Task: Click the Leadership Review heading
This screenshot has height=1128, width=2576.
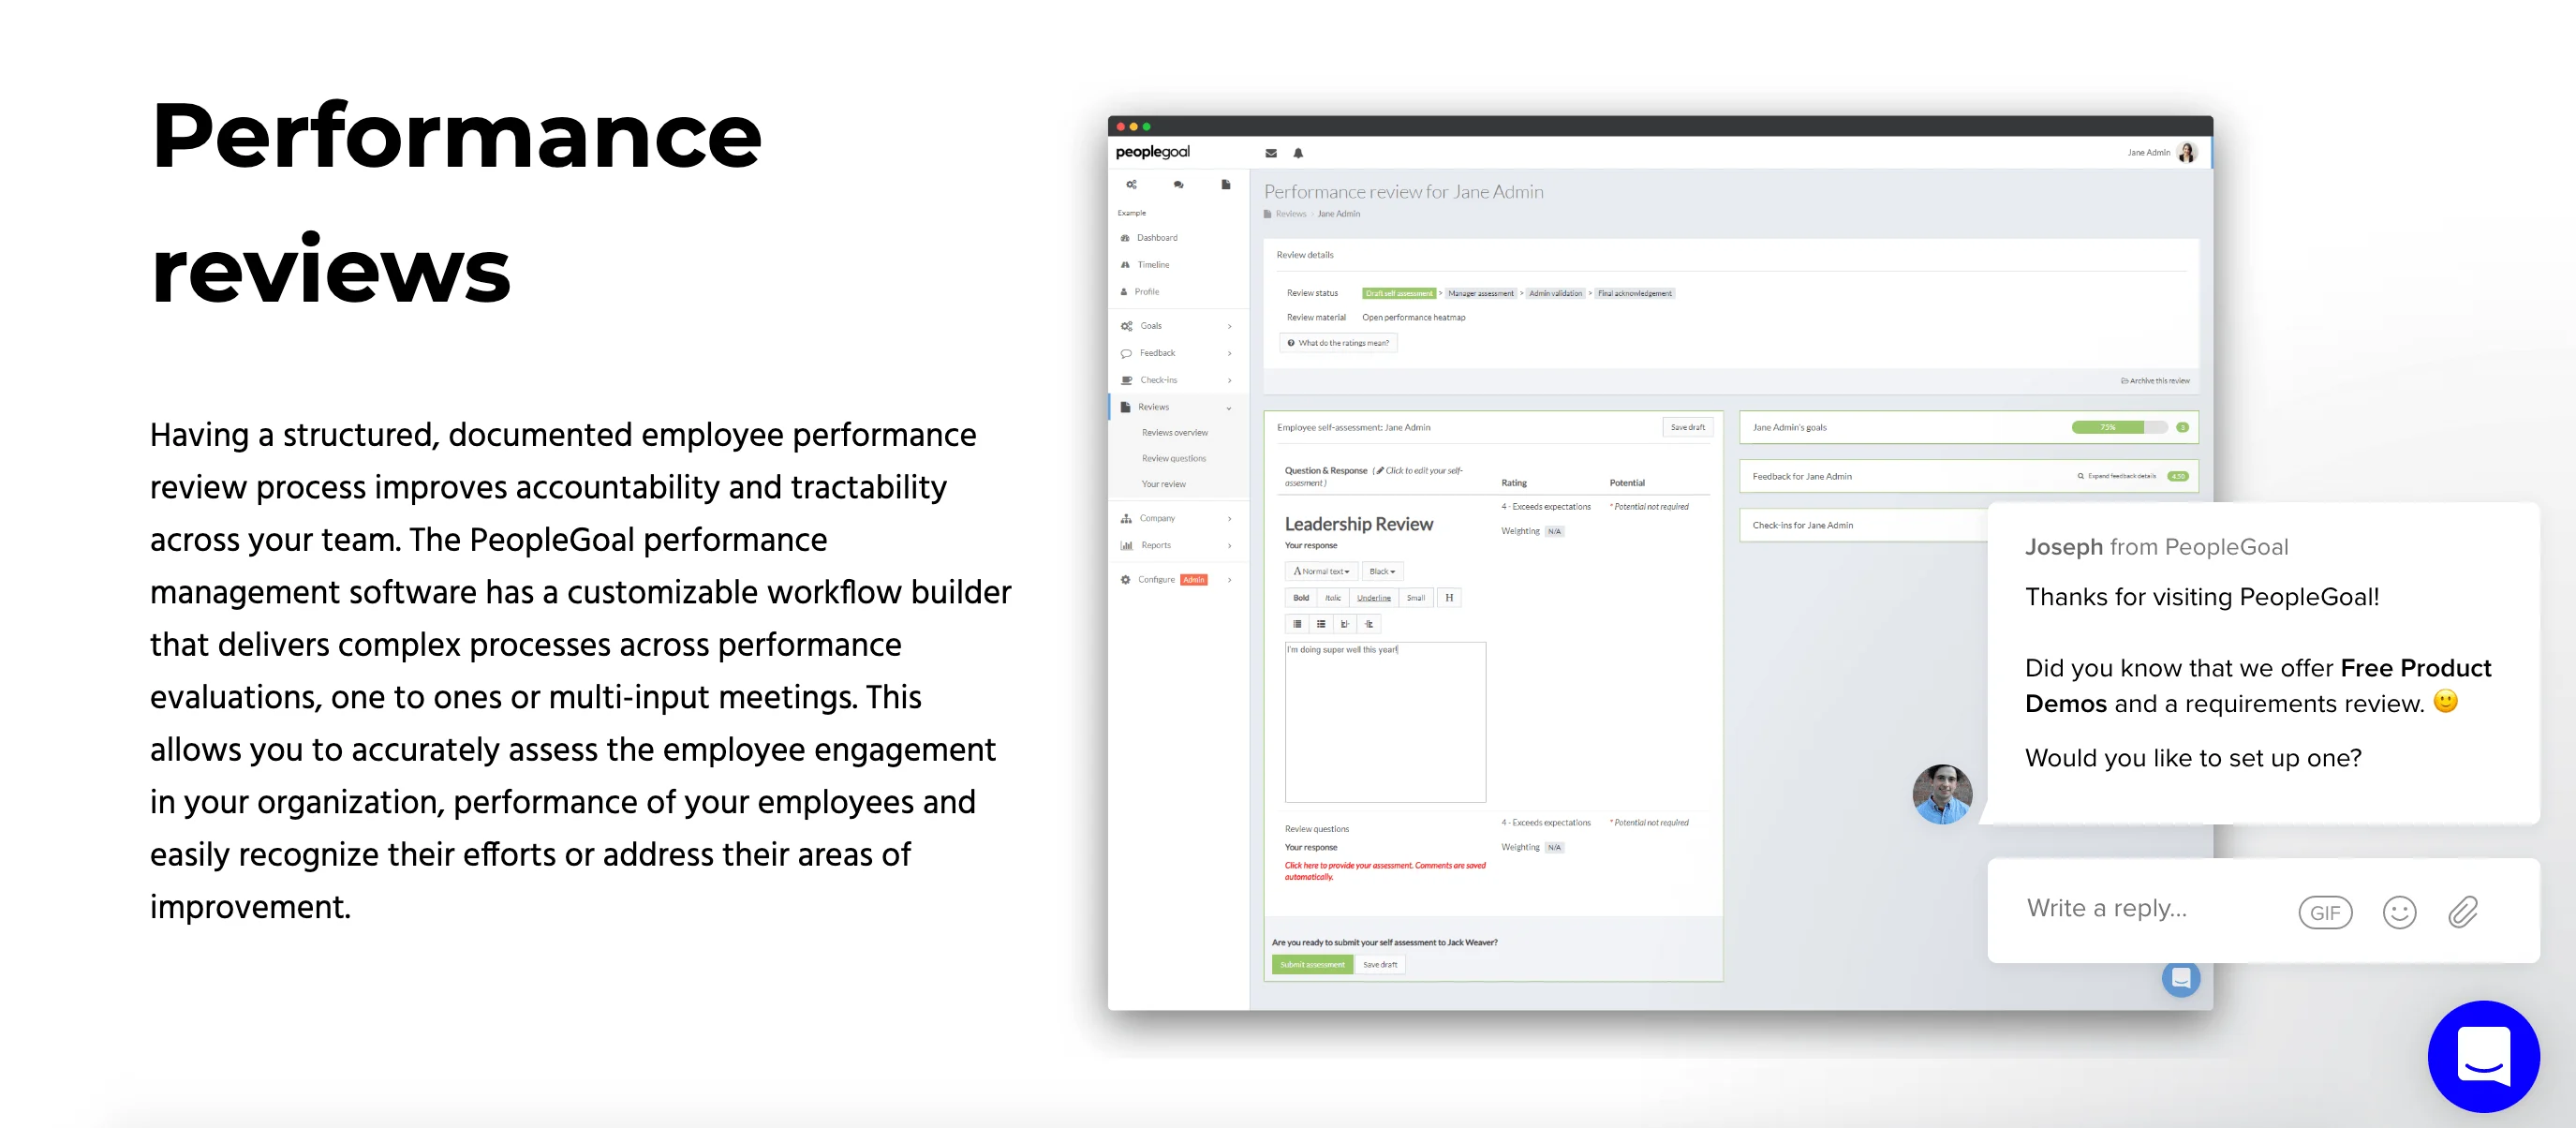Action: [1358, 524]
